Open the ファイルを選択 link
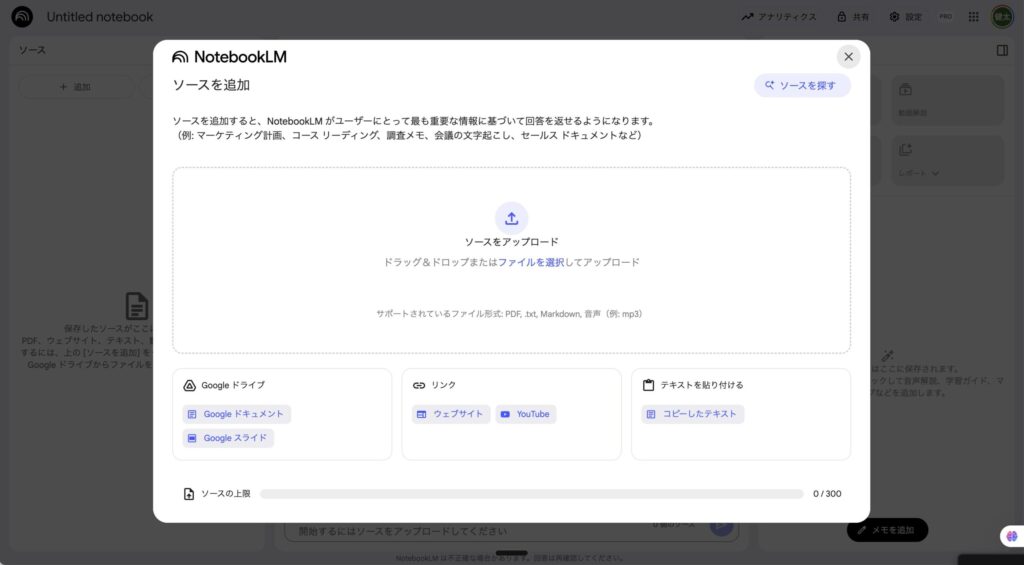 (x=531, y=263)
